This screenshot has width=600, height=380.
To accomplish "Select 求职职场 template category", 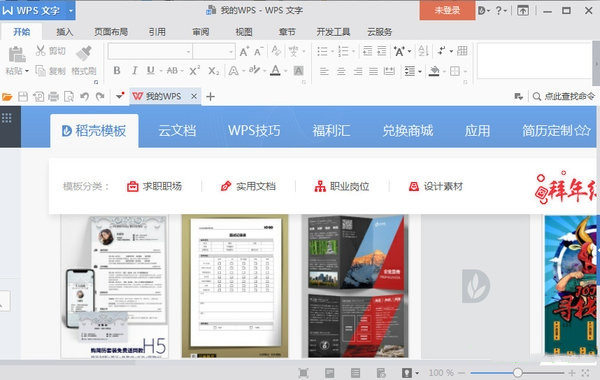I will coord(154,186).
